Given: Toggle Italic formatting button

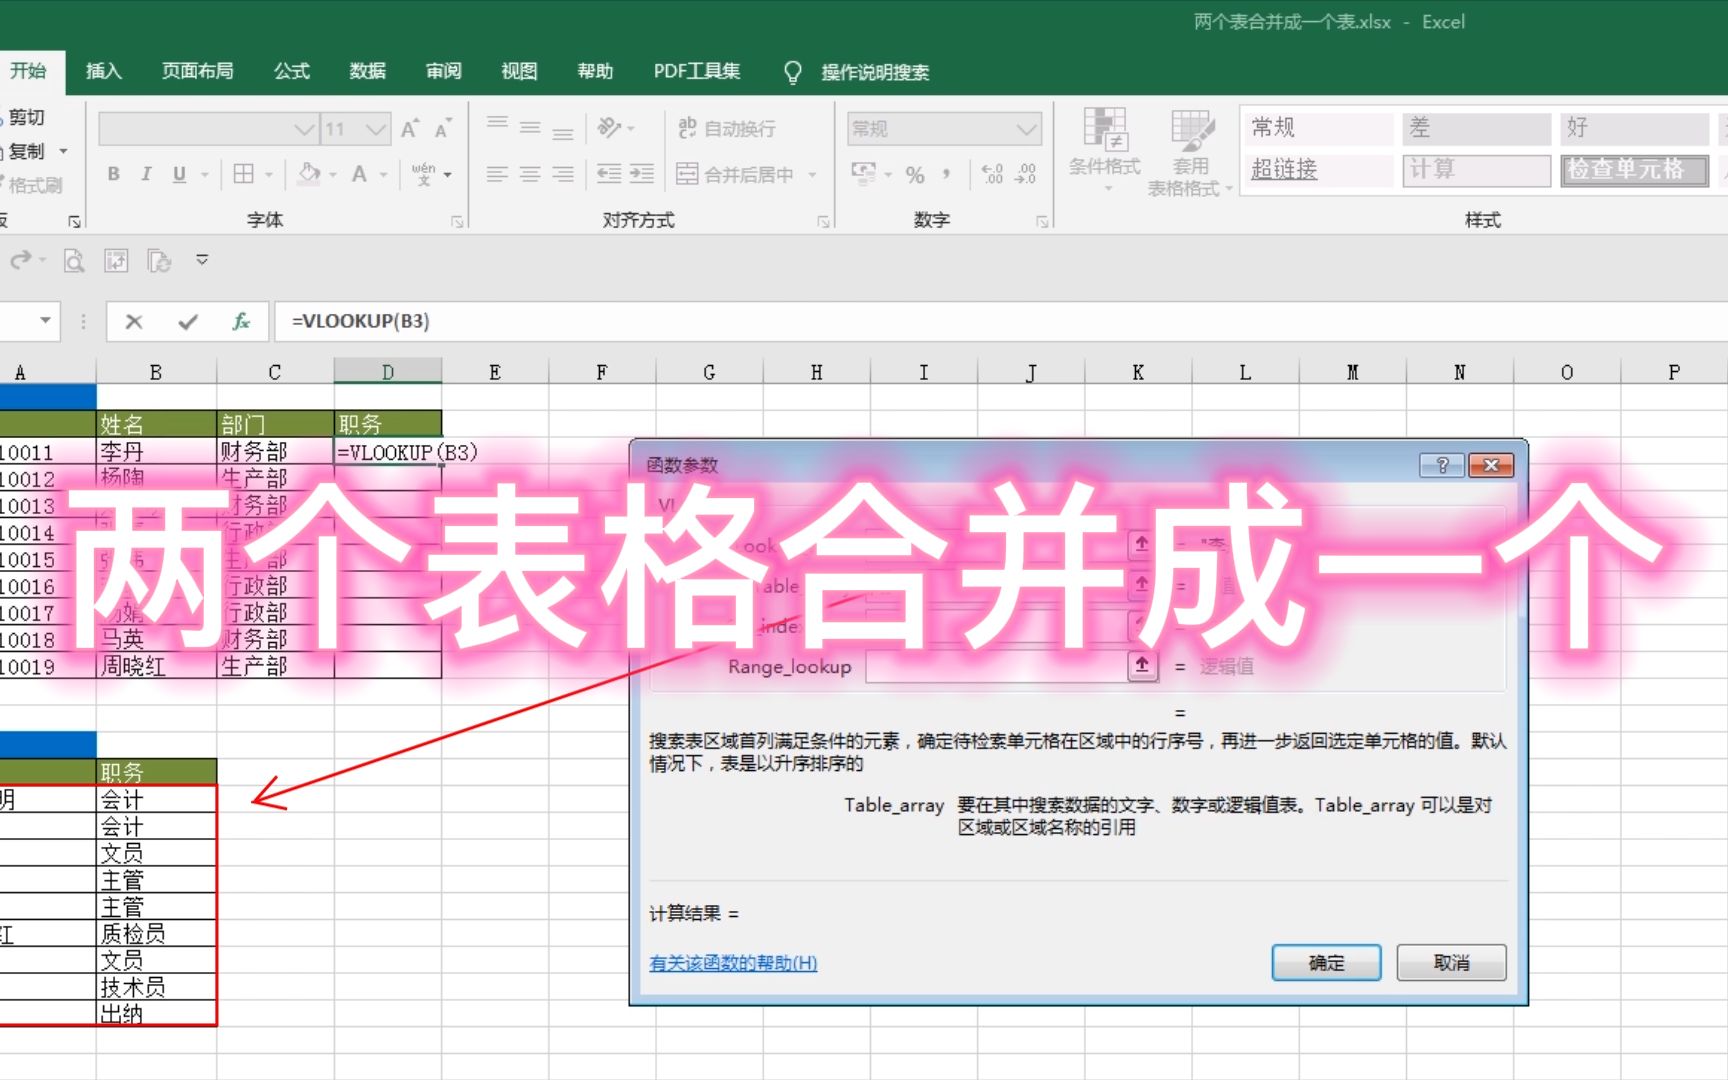Looking at the screenshot, I should (x=146, y=174).
